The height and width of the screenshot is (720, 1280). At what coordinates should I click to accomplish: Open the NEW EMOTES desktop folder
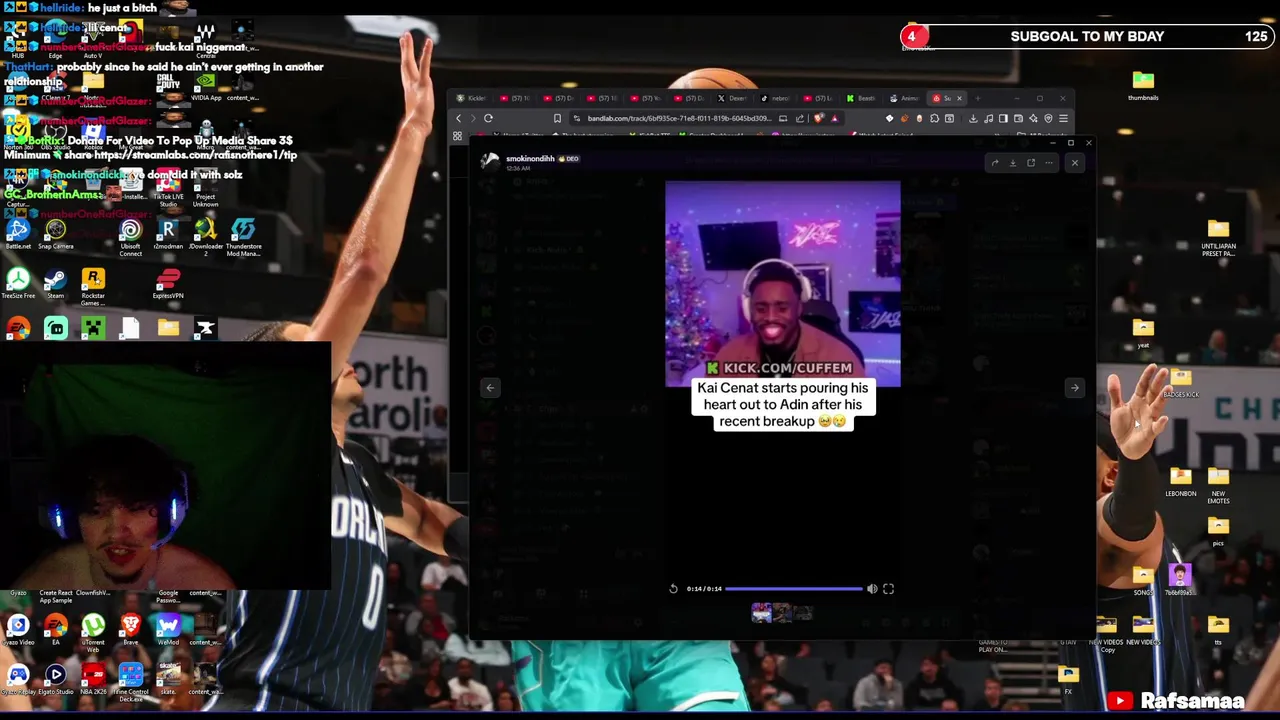tap(1218, 484)
